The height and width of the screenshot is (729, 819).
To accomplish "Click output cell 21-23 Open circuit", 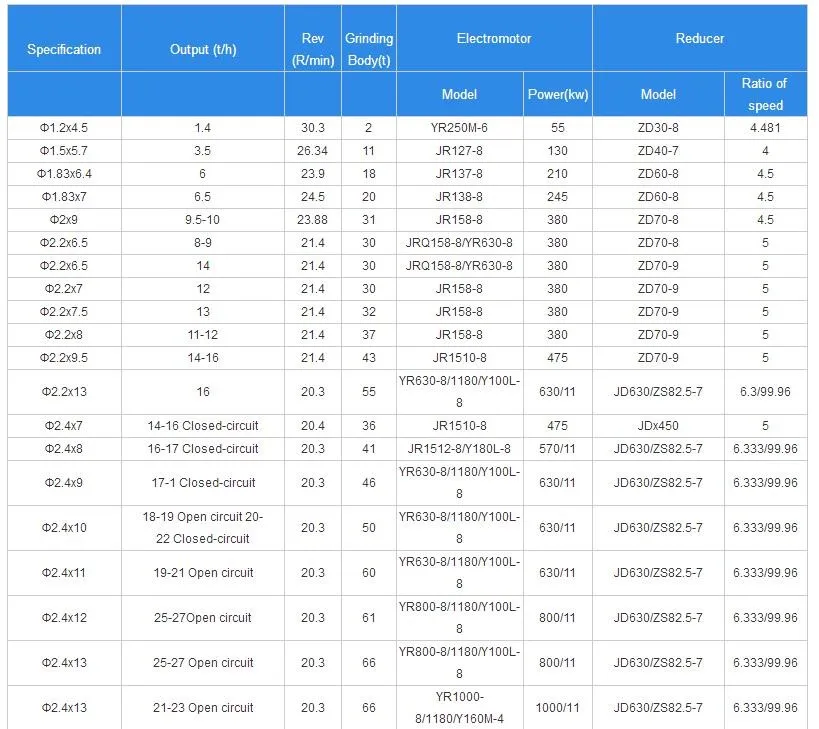I will (x=203, y=708).
